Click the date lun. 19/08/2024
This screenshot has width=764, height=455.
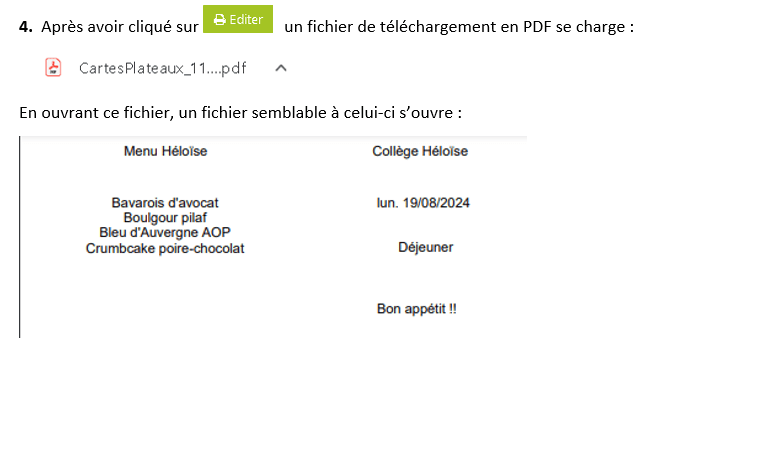(423, 203)
